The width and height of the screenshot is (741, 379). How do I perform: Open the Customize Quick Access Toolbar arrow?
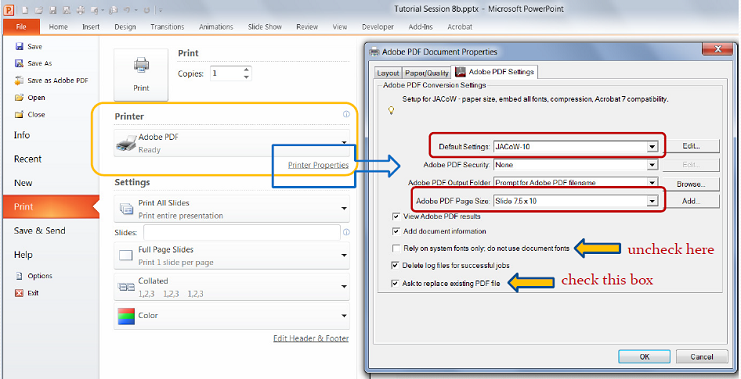(x=161, y=10)
